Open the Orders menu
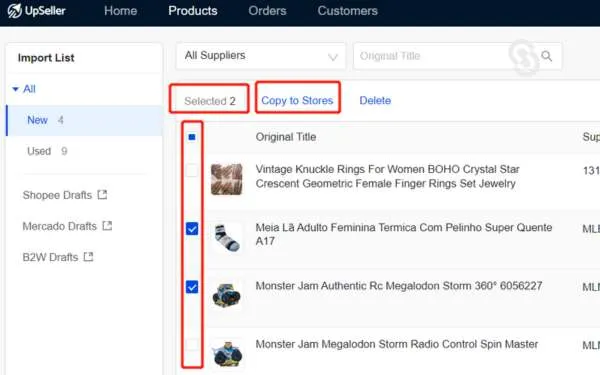This screenshot has width=600, height=375. (267, 11)
